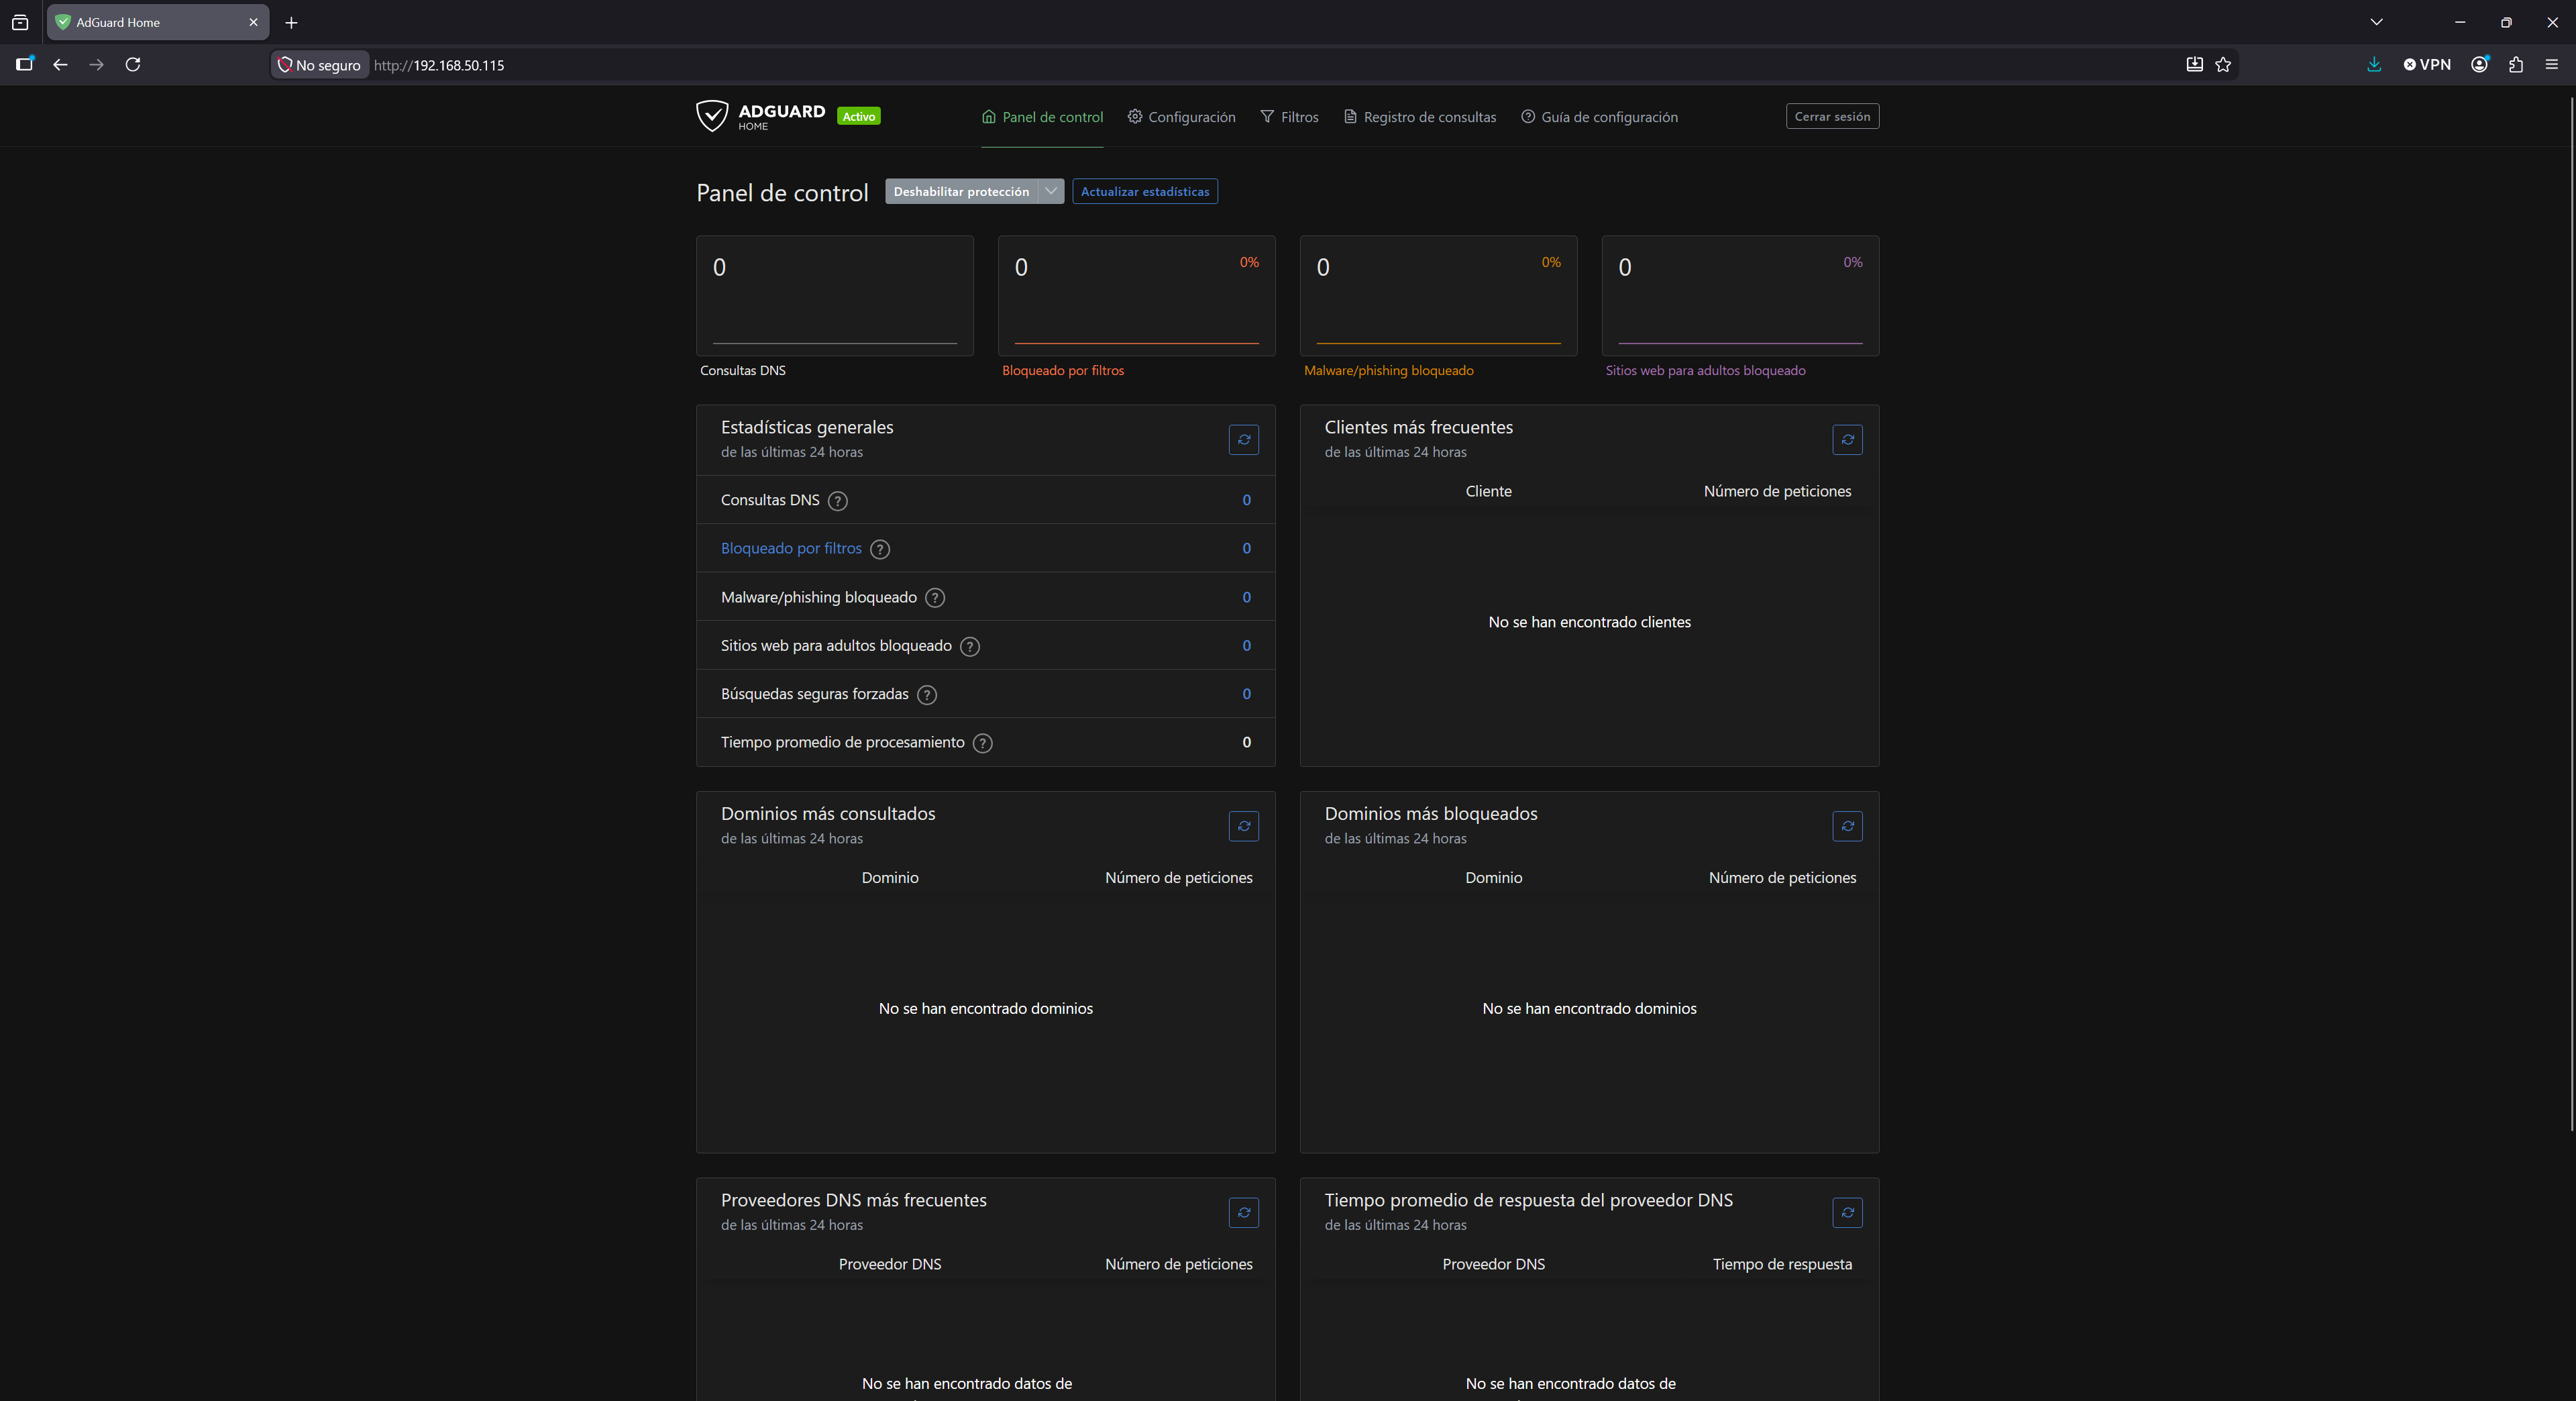
Task: Click the Malware/phishing bloqueado summary card
Action: point(1438,296)
